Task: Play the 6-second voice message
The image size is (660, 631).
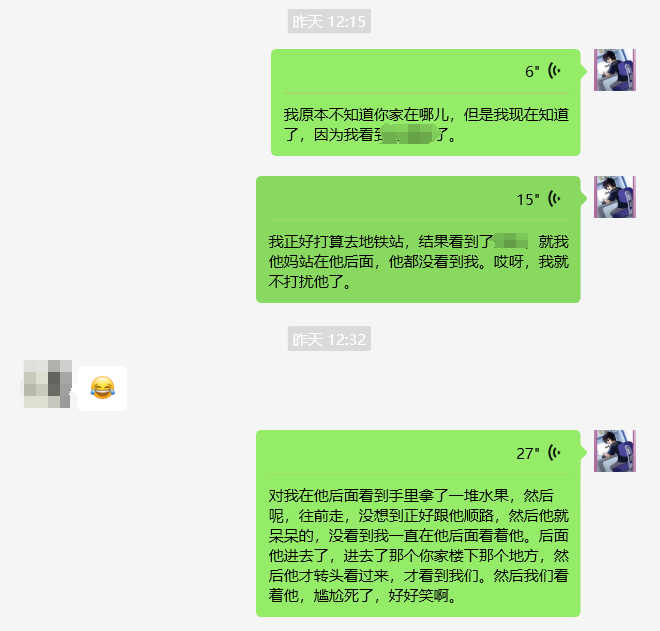Action: [x=426, y=71]
